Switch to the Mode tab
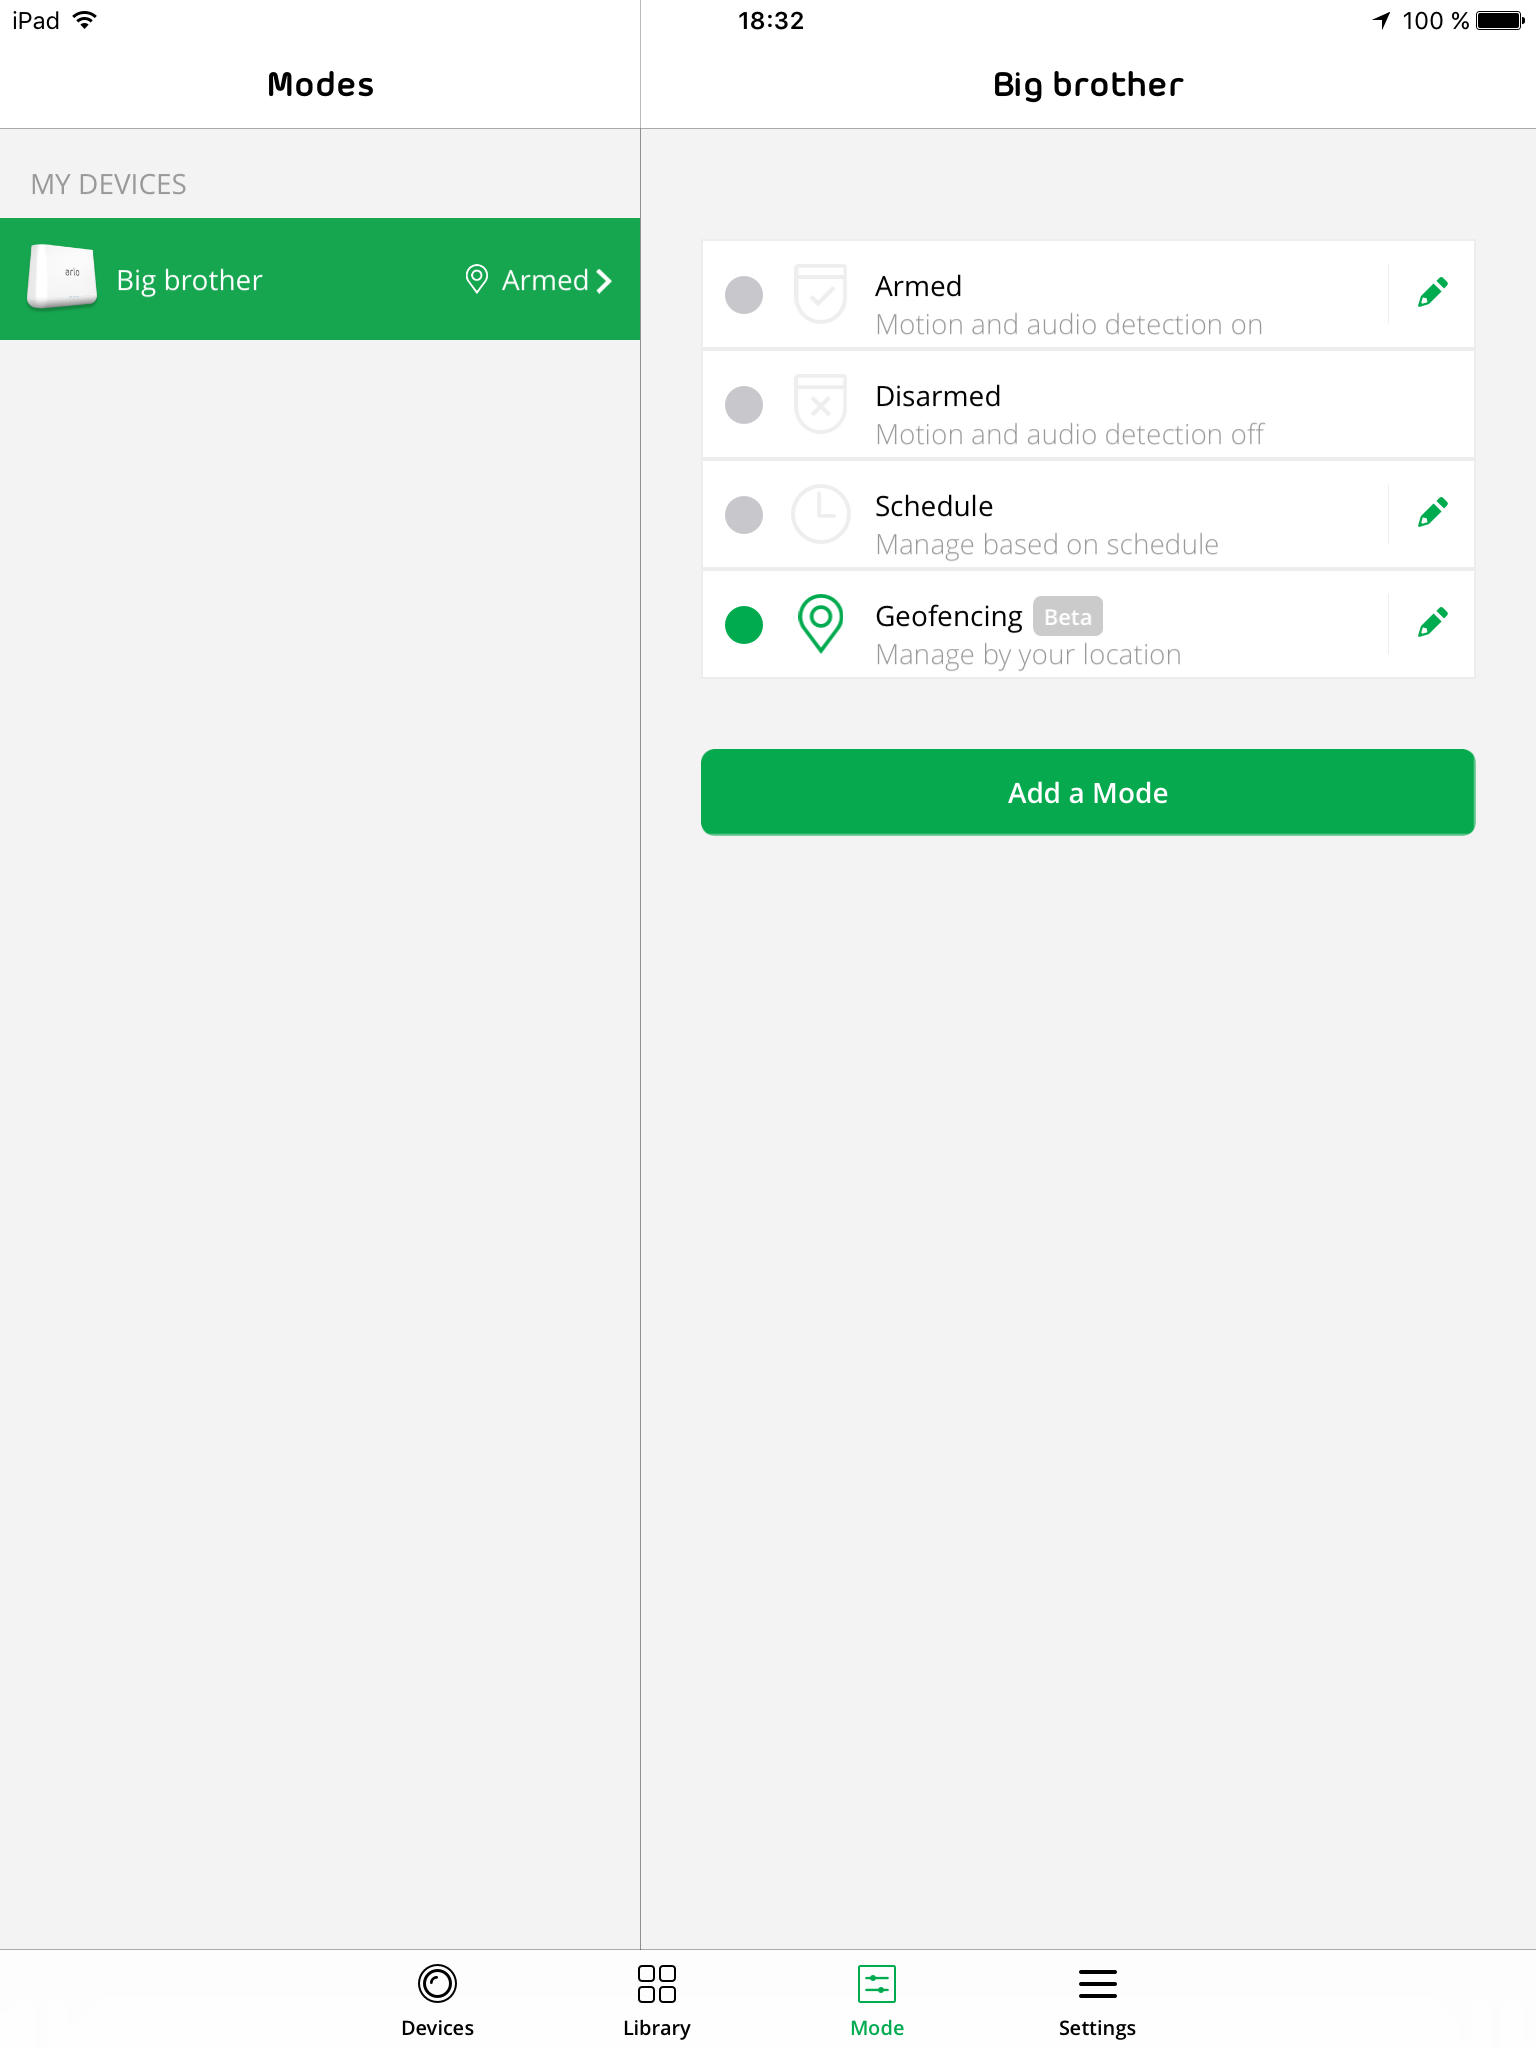 [x=877, y=2000]
